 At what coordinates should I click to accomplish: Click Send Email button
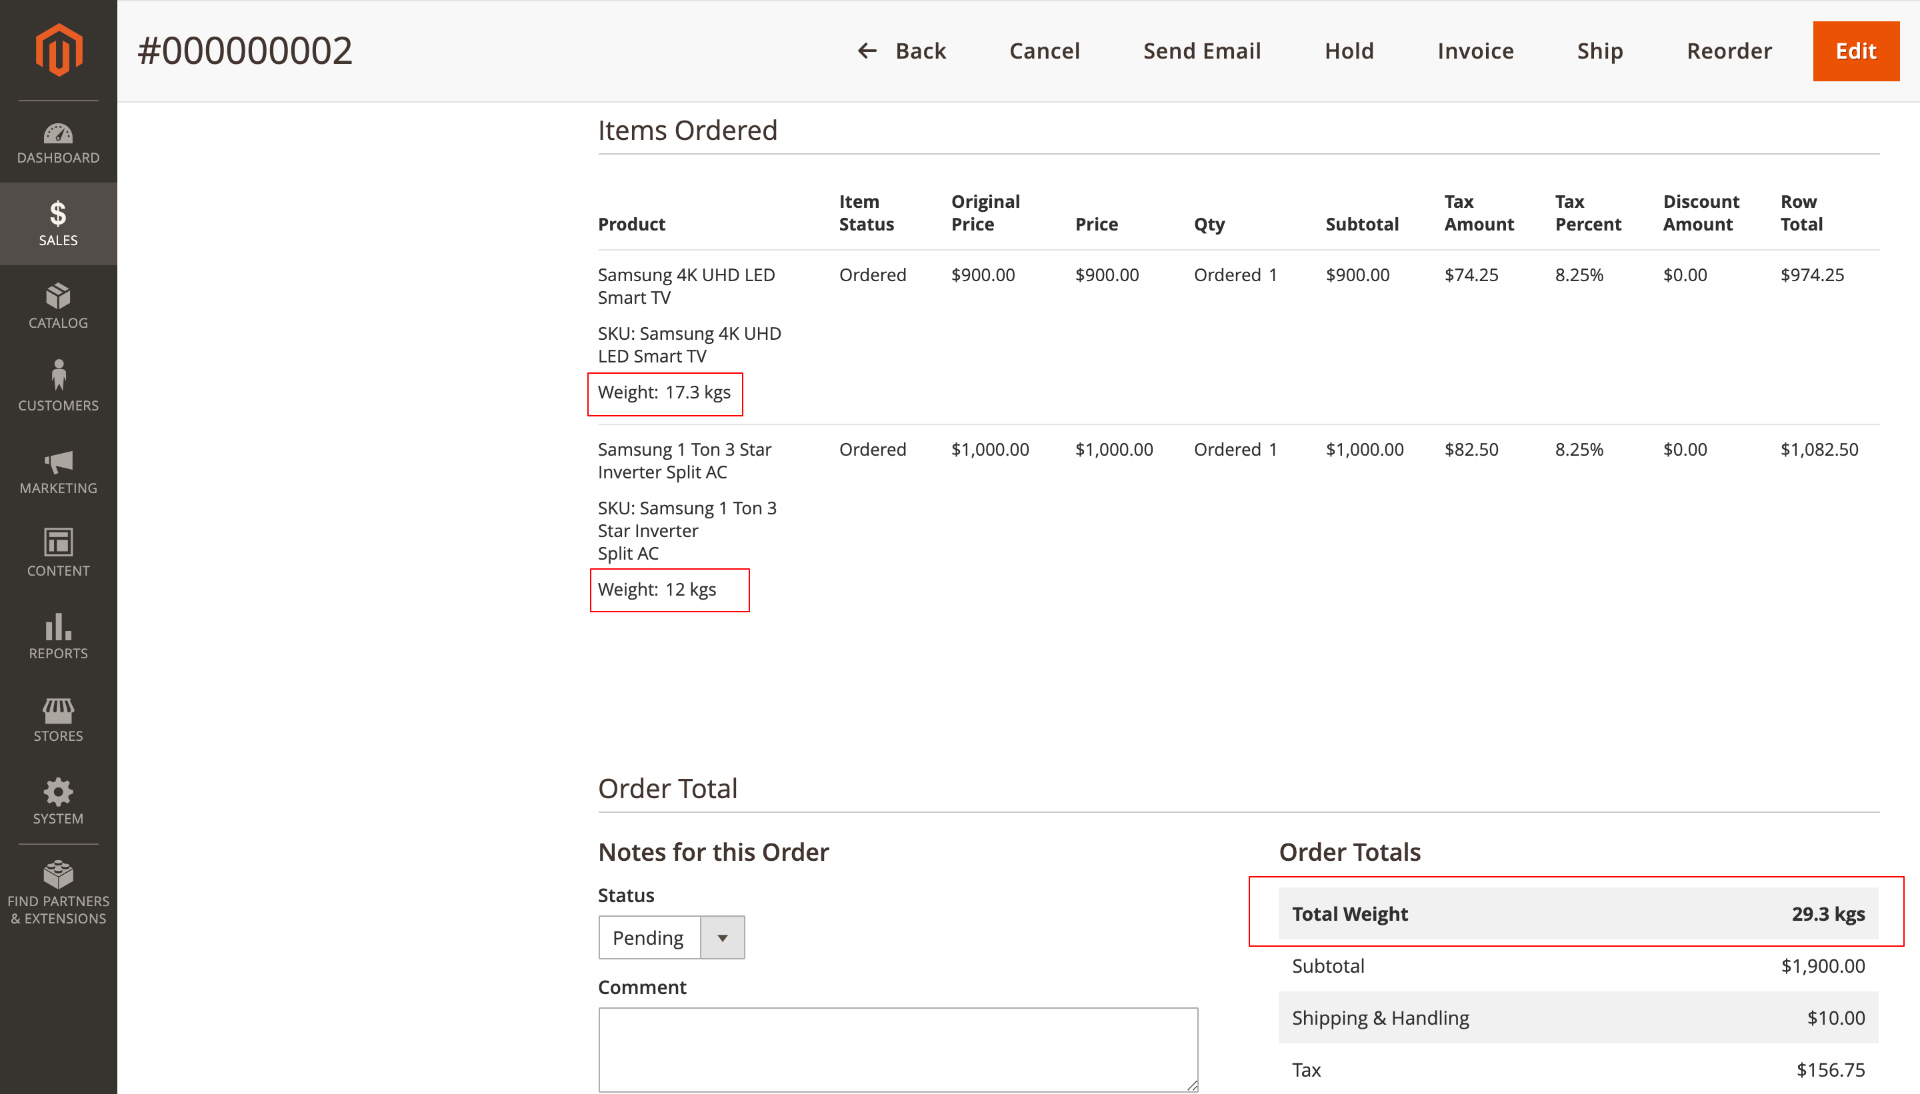pos(1202,51)
